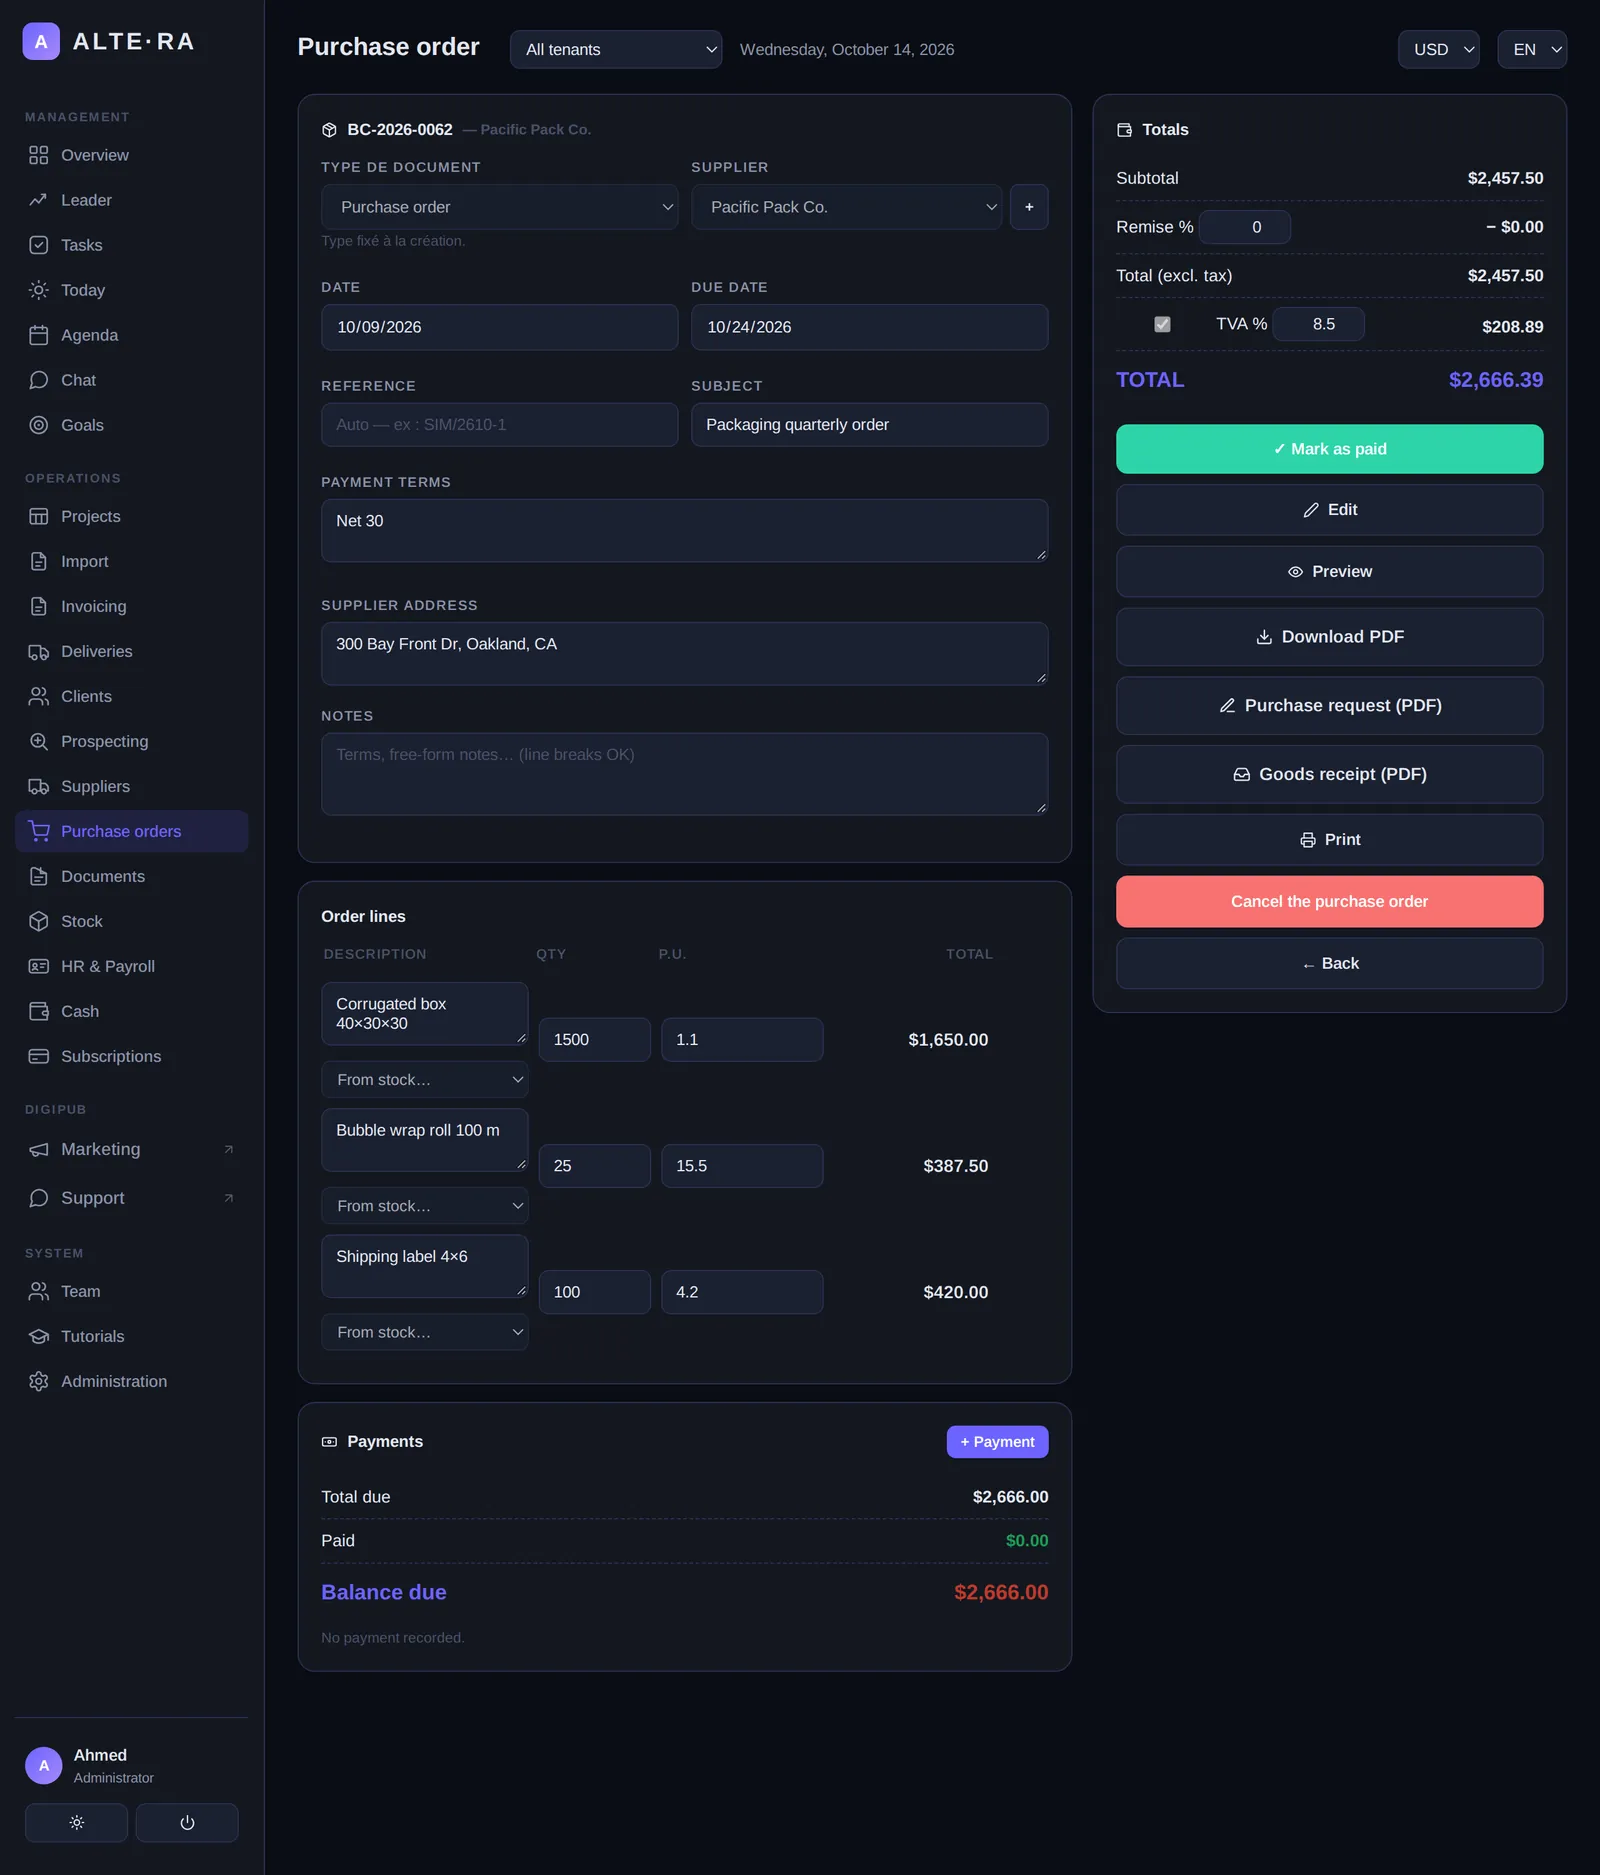The width and height of the screenshot is (1600, 1875).
Task: Click the ALTE·RA logo badge
Action: tap(41, 42)
